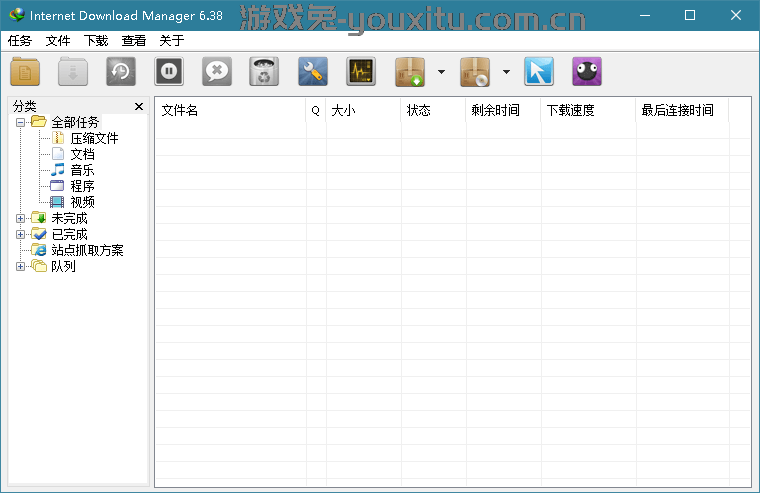Open the 查看 menu
The width and height of the screenshot is (760, 493).
coord(134,41)
